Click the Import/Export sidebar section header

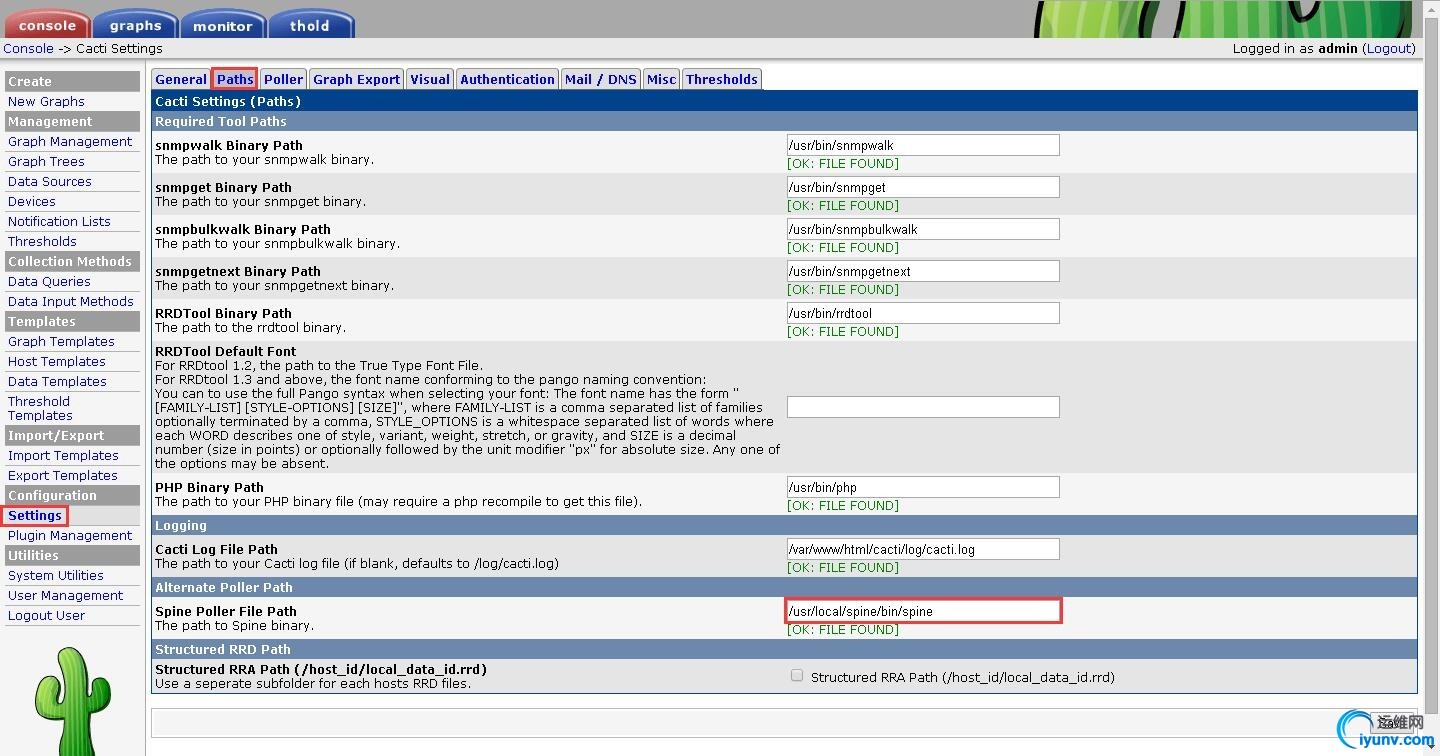tap(72, 435)
